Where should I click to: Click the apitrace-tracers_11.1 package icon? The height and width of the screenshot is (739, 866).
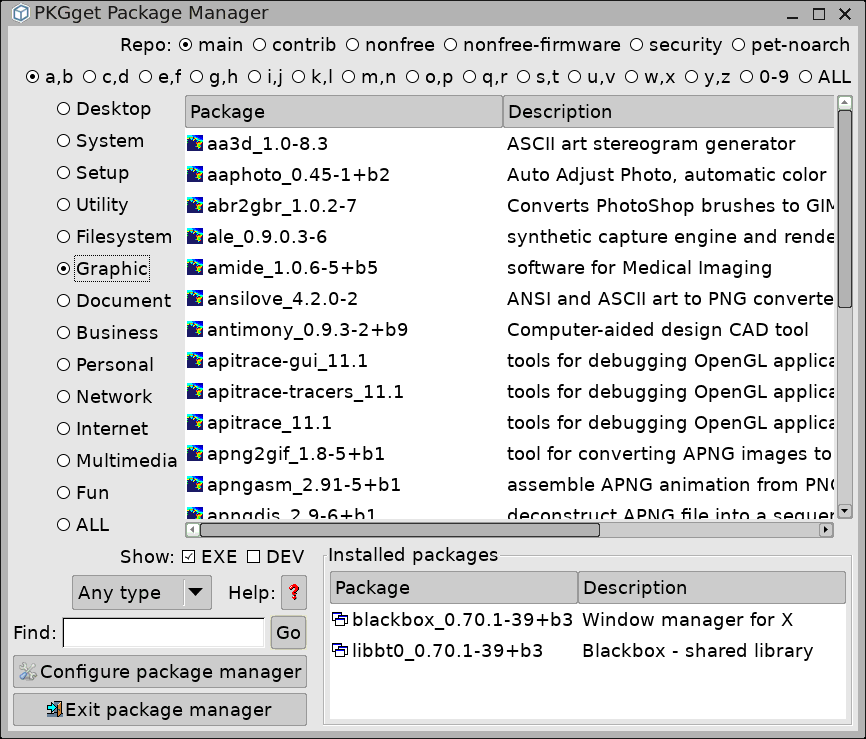pyautogui.click(x=195, y=391)
